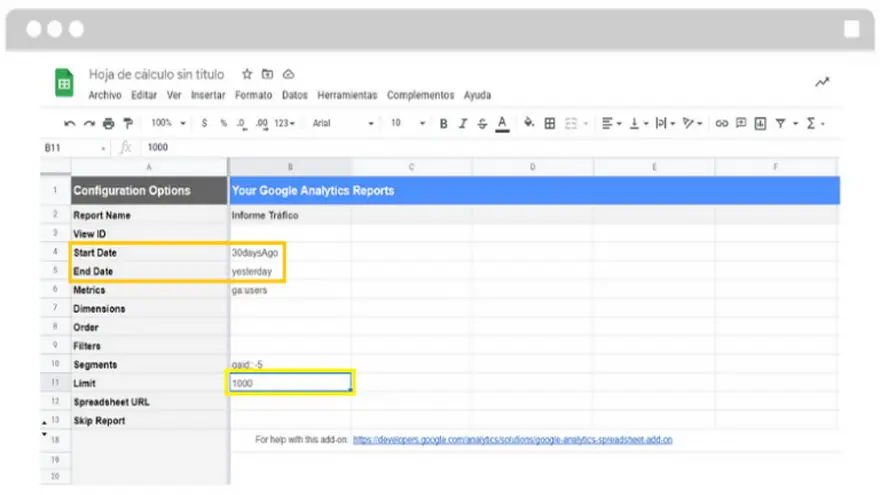
Task: Open the Herramientas menu
Action: coord(347,95)
